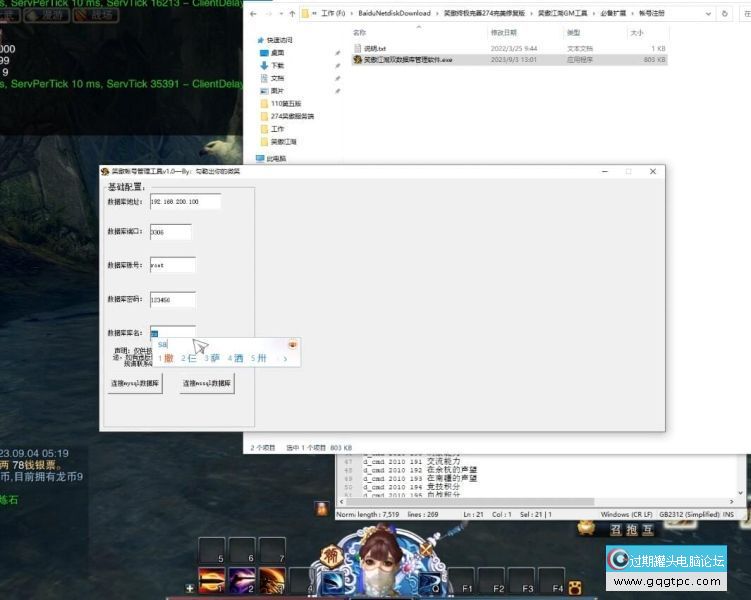This screenshot has height=600, width=751.
Task: Click the game skill icon in slot 3
Action: 272,580
